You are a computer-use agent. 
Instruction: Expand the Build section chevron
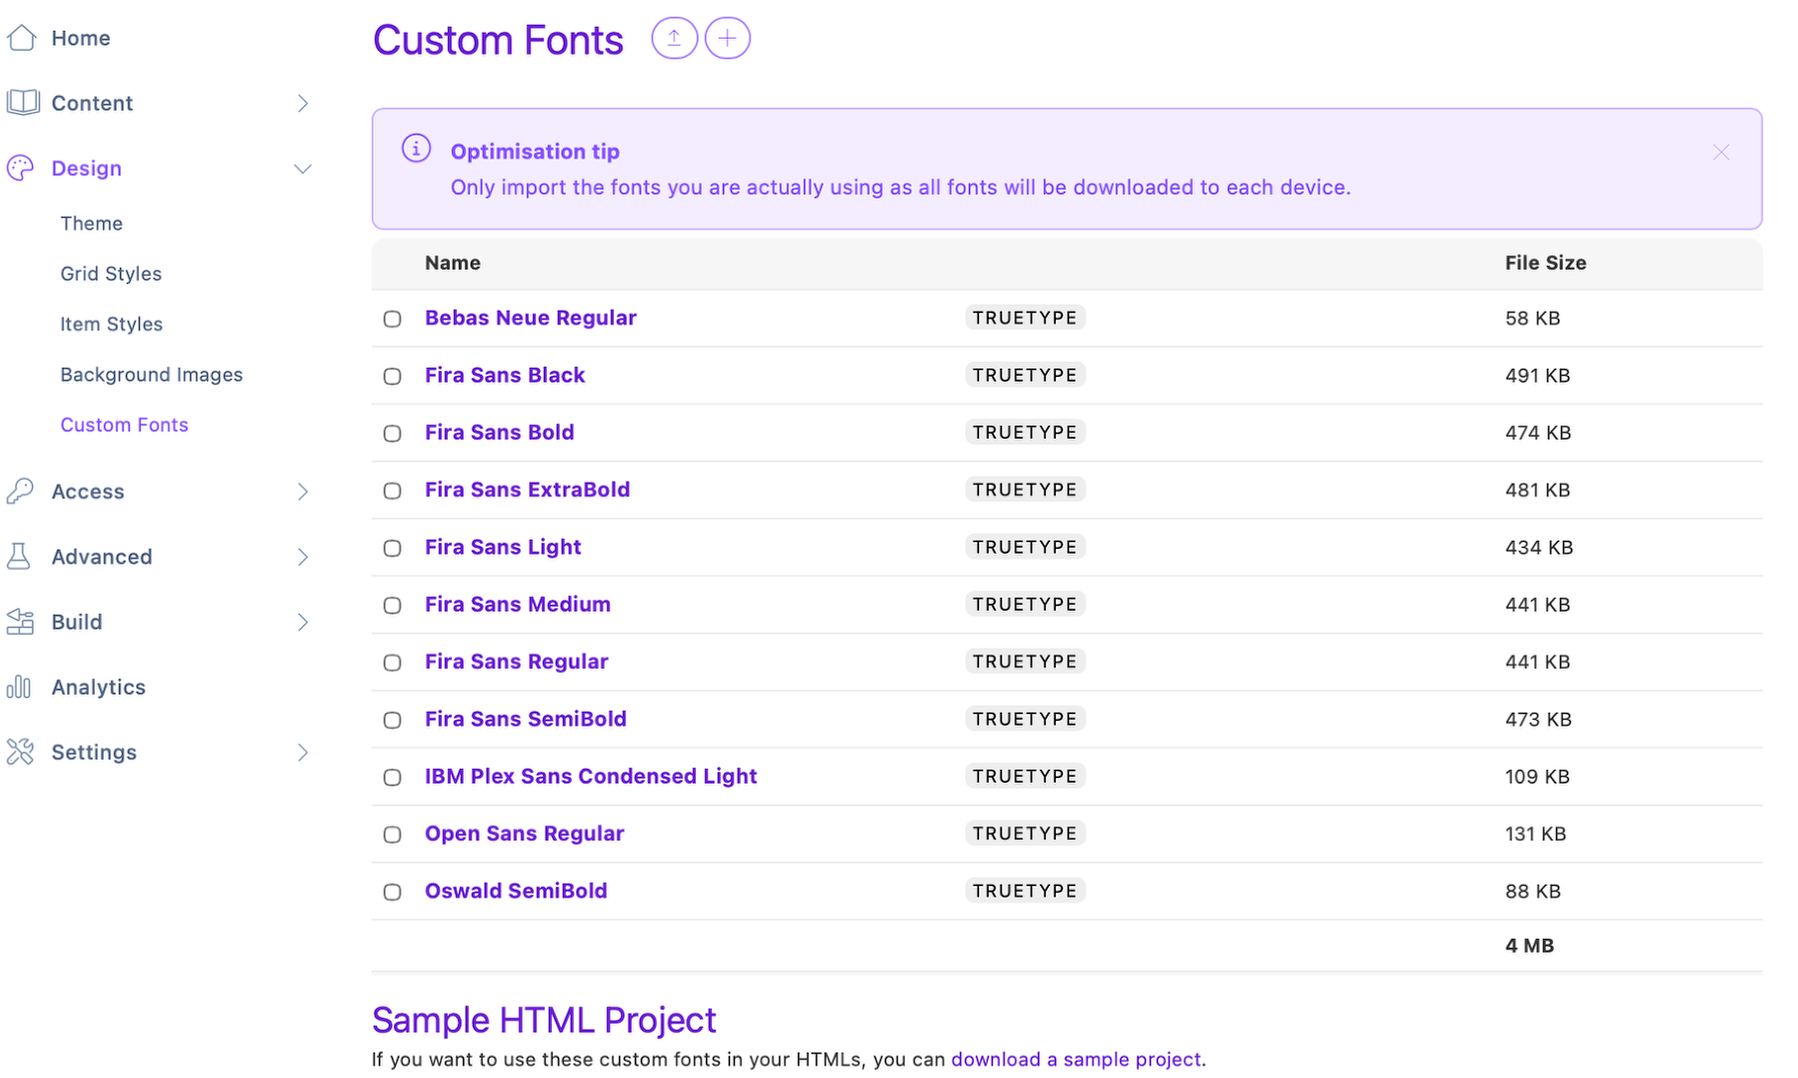[302, 622]
